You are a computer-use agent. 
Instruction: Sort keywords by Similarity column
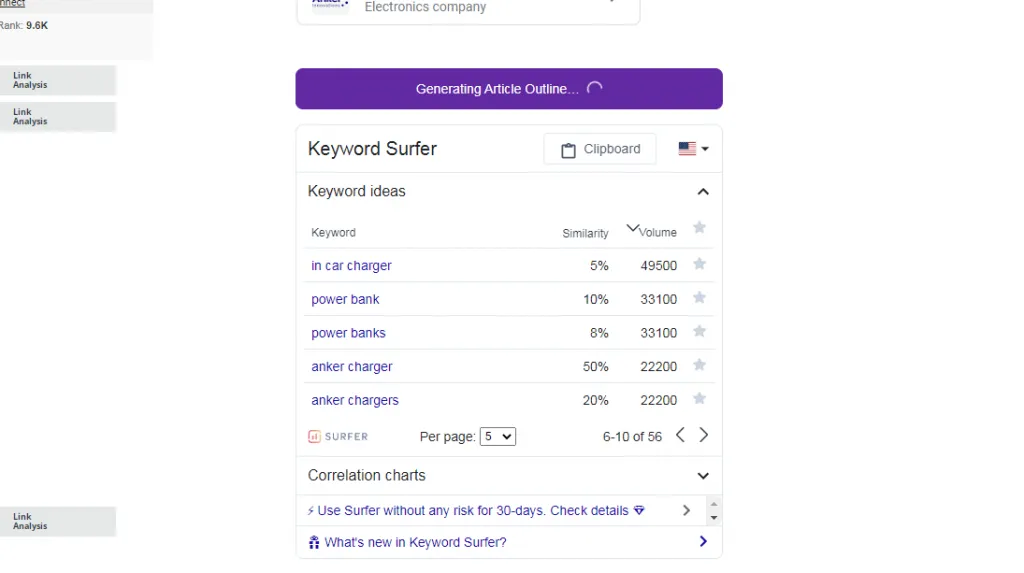(585, 233)
